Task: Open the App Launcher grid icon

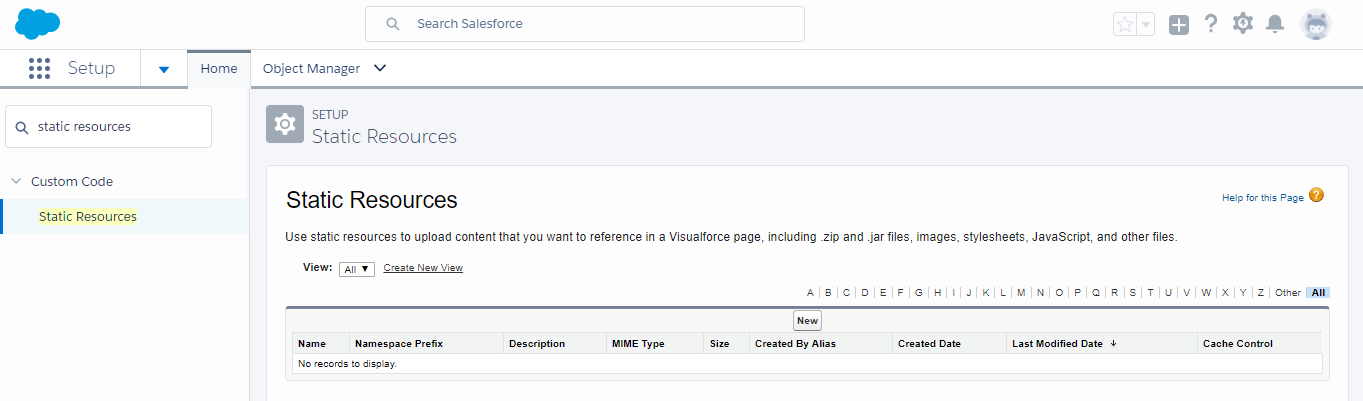Action: click(x=39, y=69)
